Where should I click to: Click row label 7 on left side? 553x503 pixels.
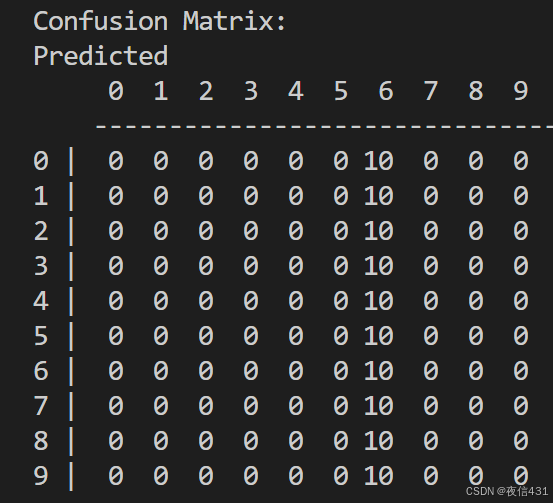pyautogui.click(x=41, y=406)
